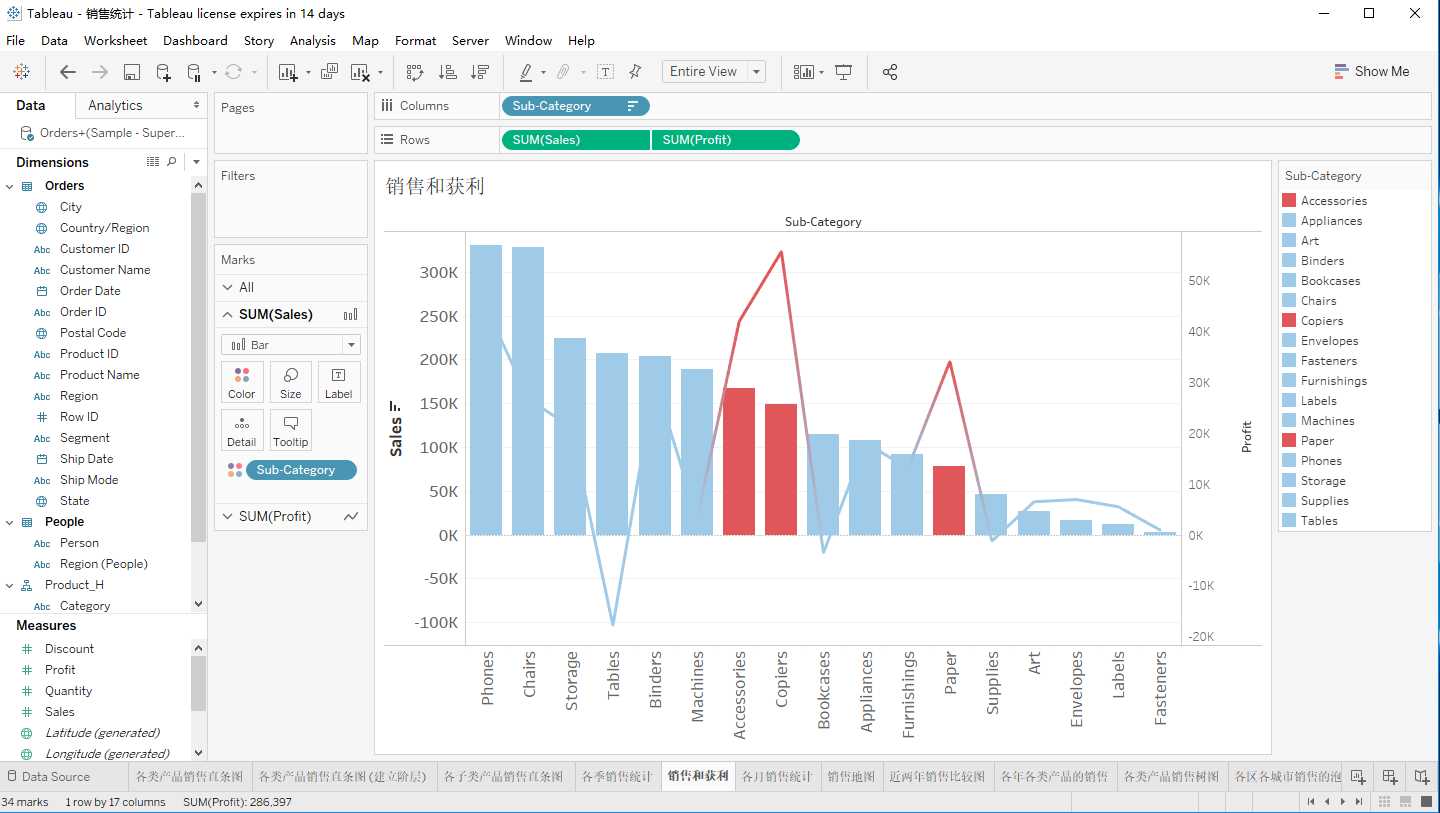The image size is (1440, 813).
Task: Click the Paper legend swatch
Action: point(1289,441)
